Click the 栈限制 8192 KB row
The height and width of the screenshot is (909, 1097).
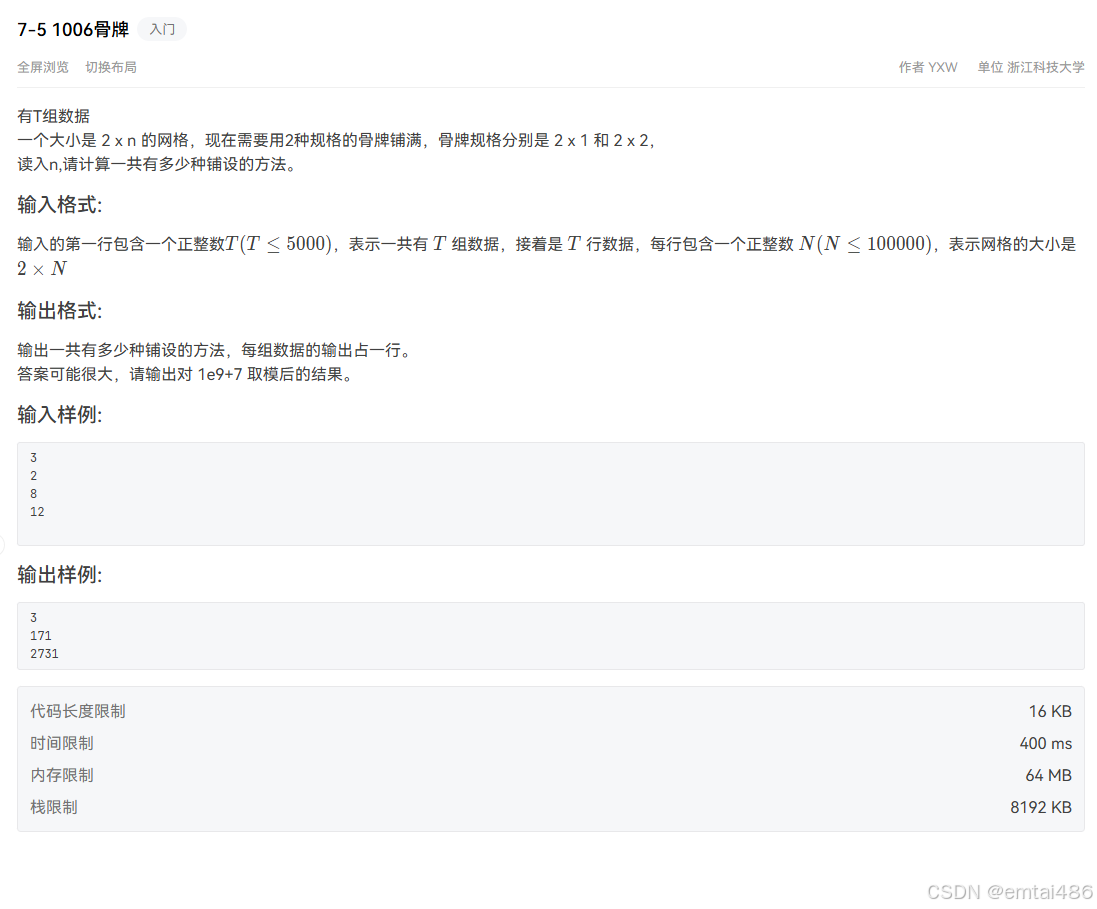click(x=551, y=808)
